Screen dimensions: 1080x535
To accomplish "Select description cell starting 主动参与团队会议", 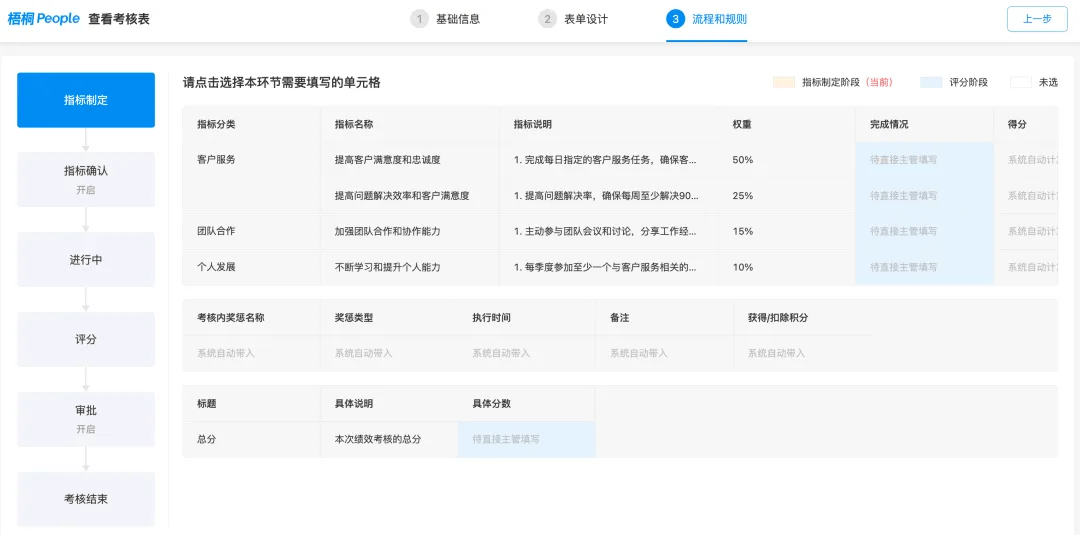I will pyautogui.click(x=608, y=231).
